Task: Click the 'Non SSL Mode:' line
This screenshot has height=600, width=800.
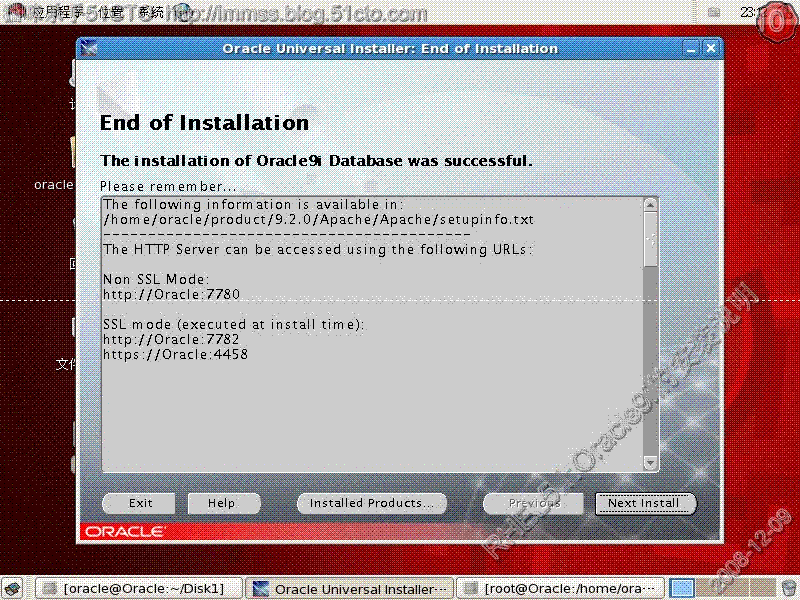Action: click(156, 279)
